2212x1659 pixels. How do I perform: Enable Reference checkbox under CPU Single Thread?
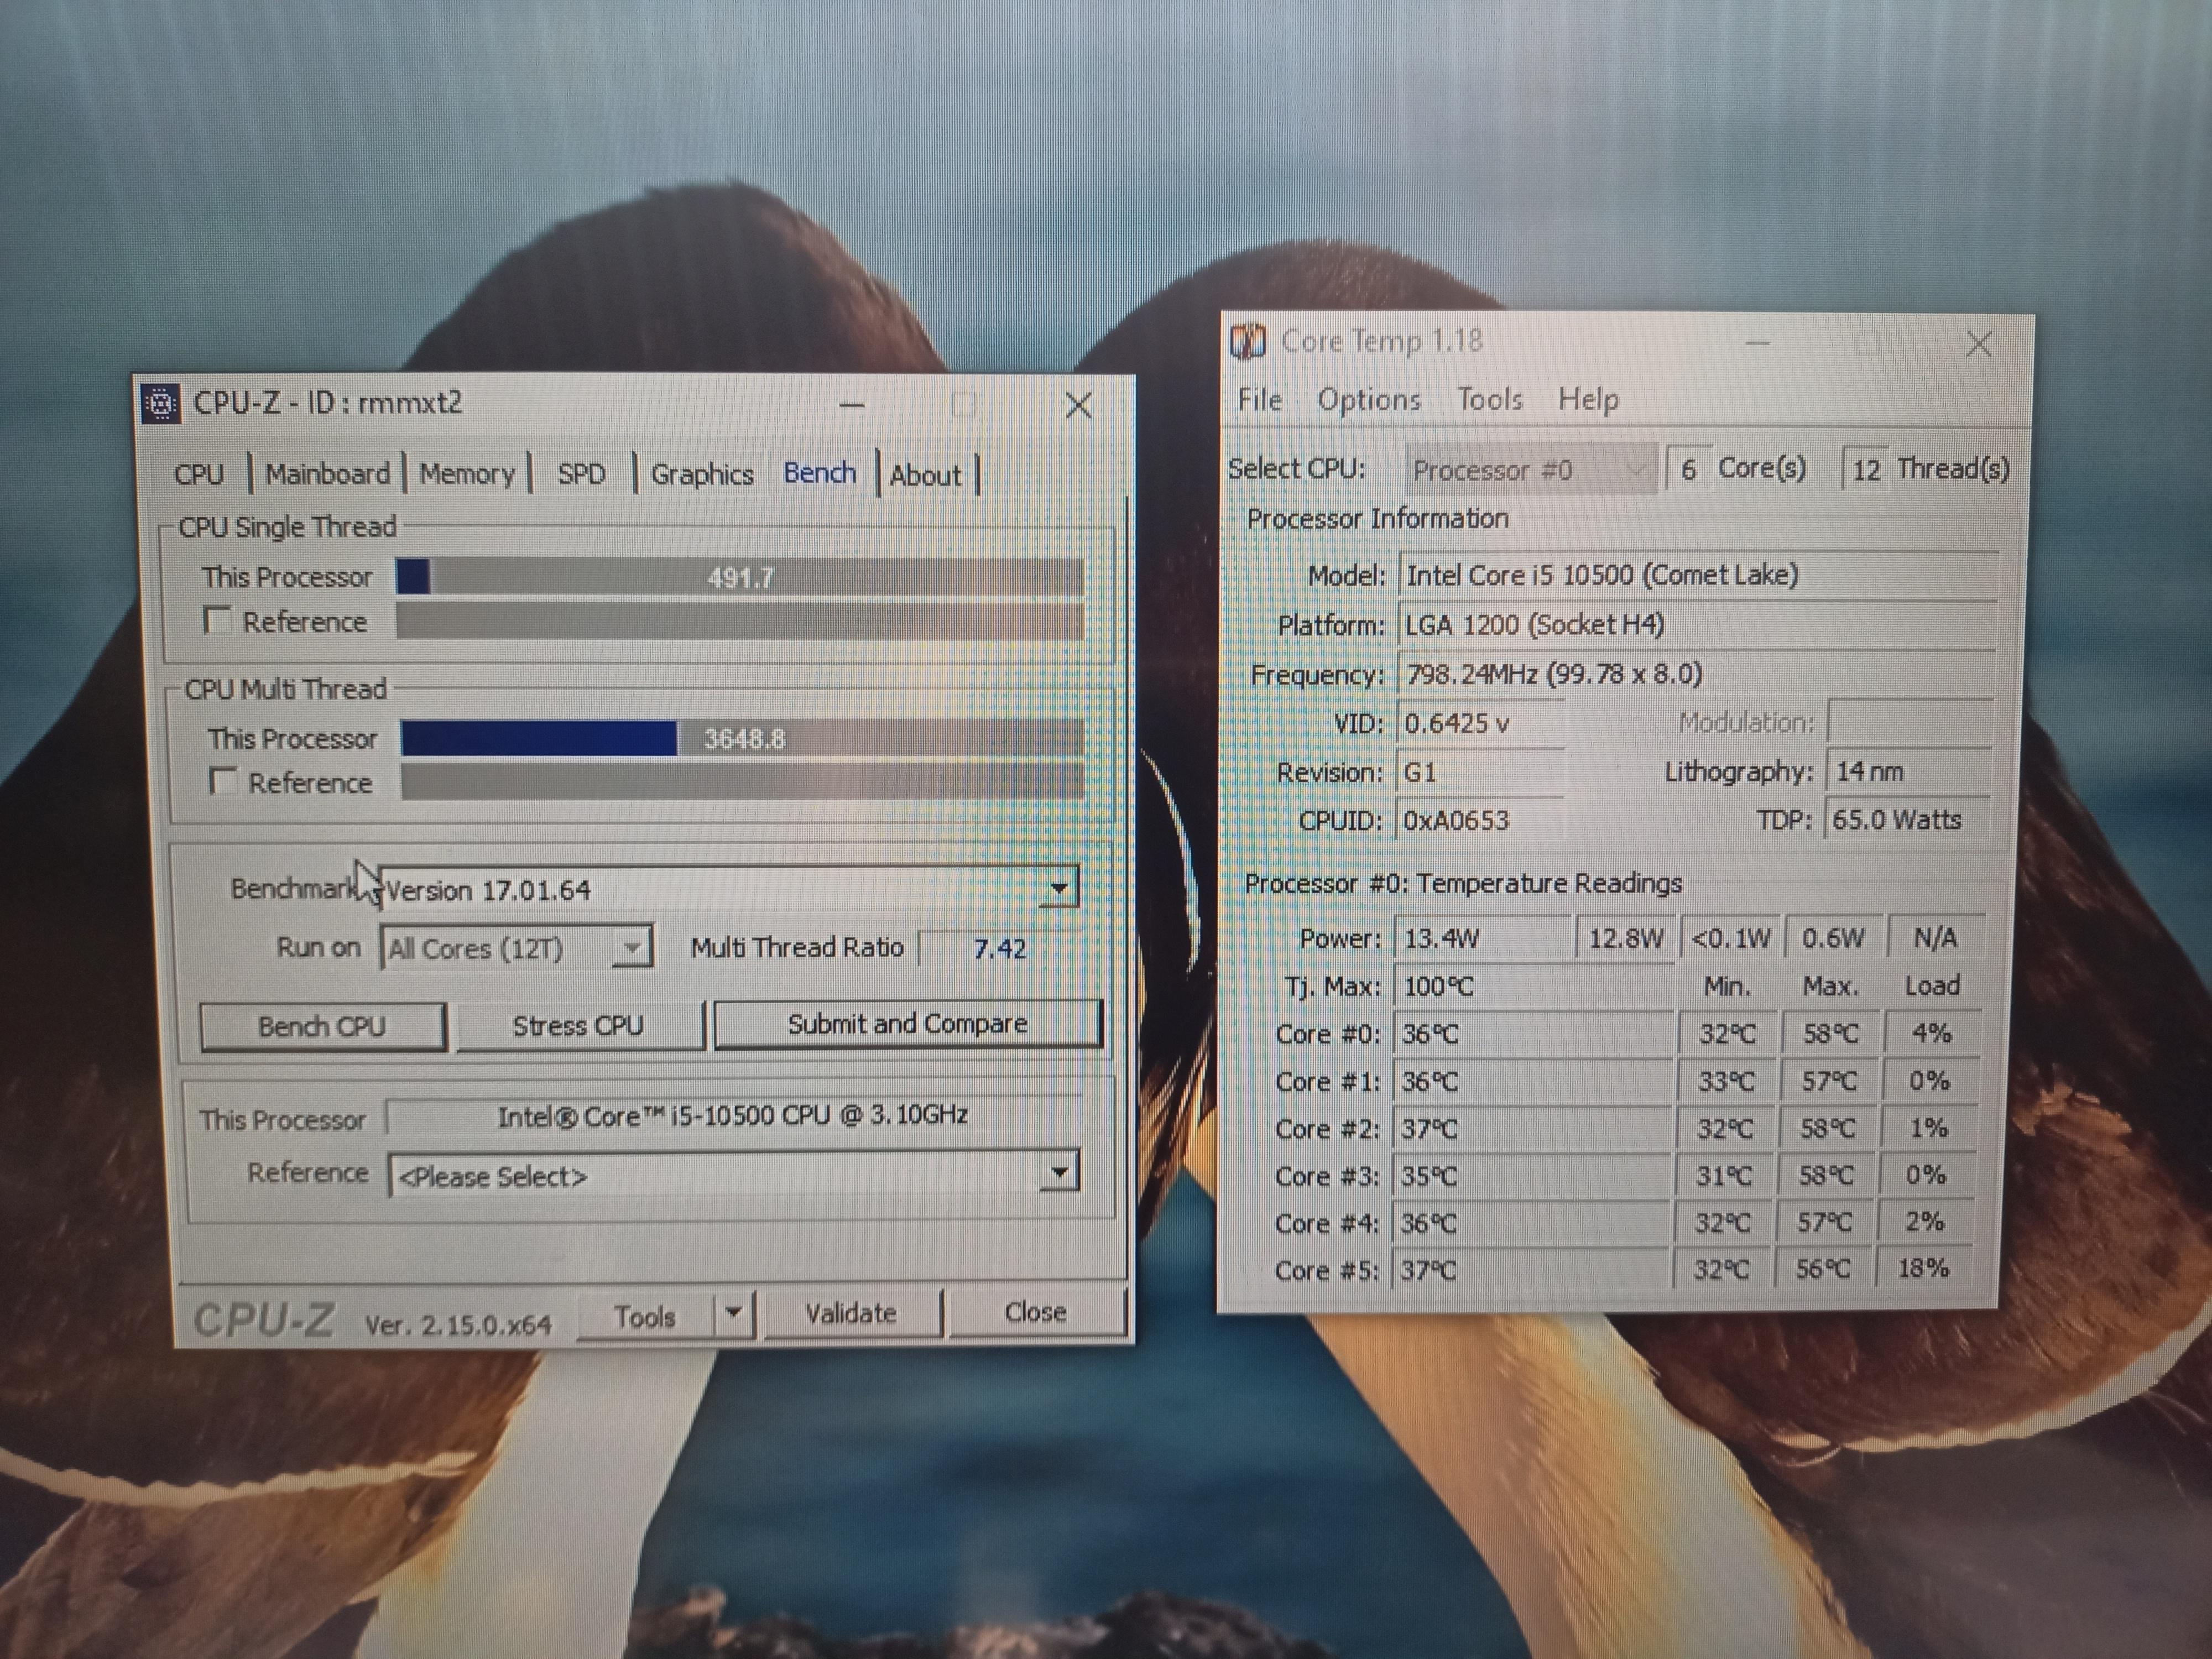pyautogui.click(x=217, y=621)
